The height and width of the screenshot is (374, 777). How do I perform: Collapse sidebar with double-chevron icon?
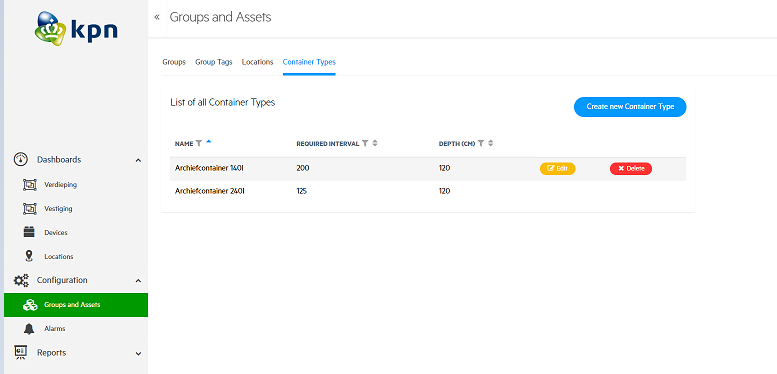coord(157,17)
